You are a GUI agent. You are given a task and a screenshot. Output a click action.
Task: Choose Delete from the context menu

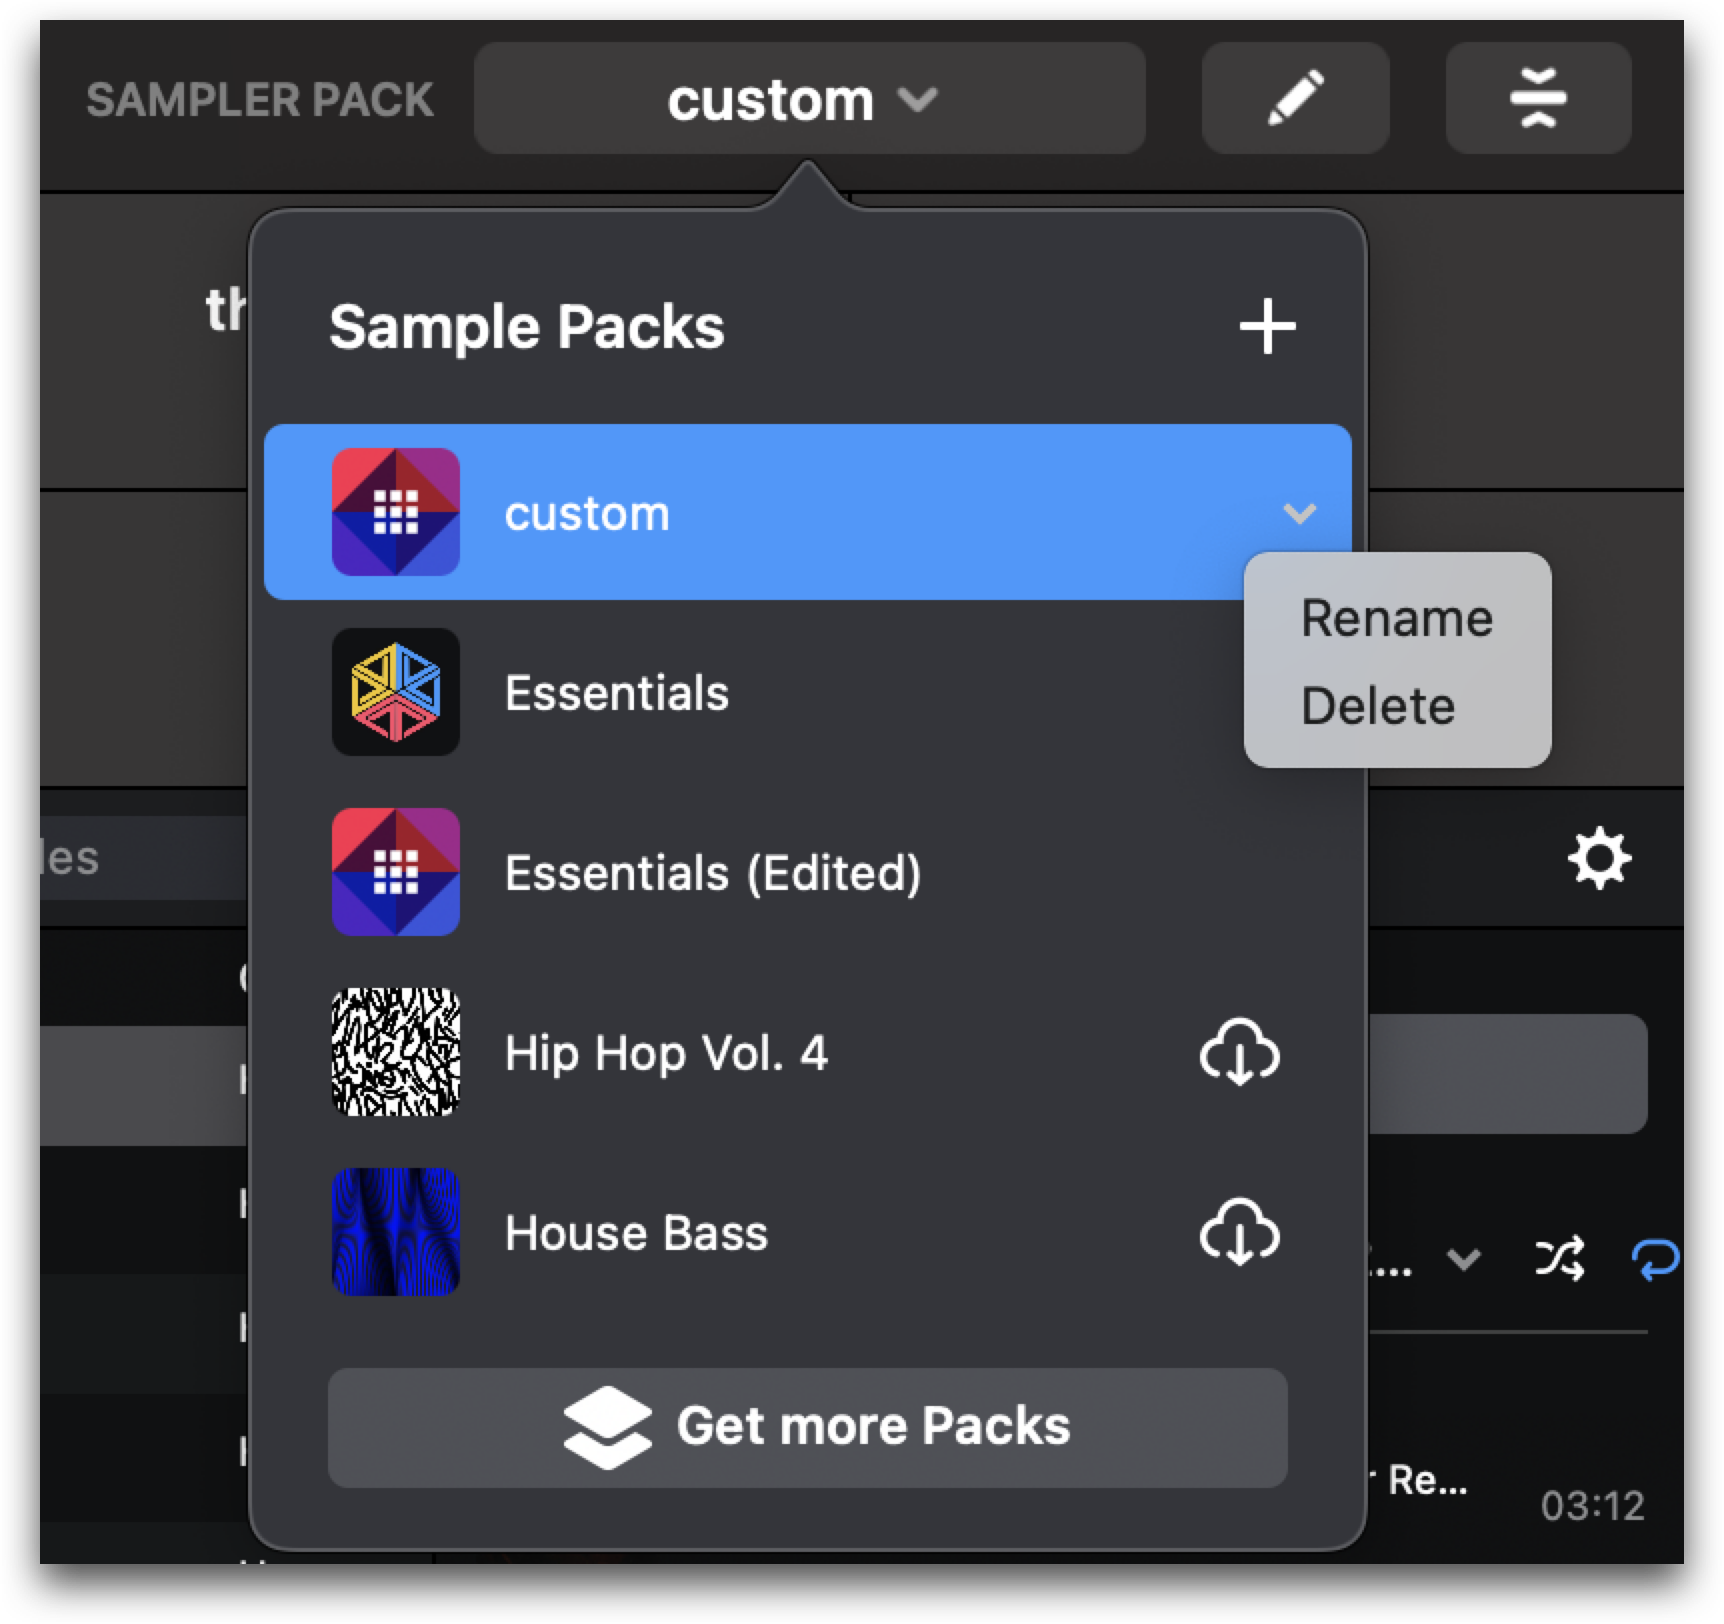click(1377, 706)
